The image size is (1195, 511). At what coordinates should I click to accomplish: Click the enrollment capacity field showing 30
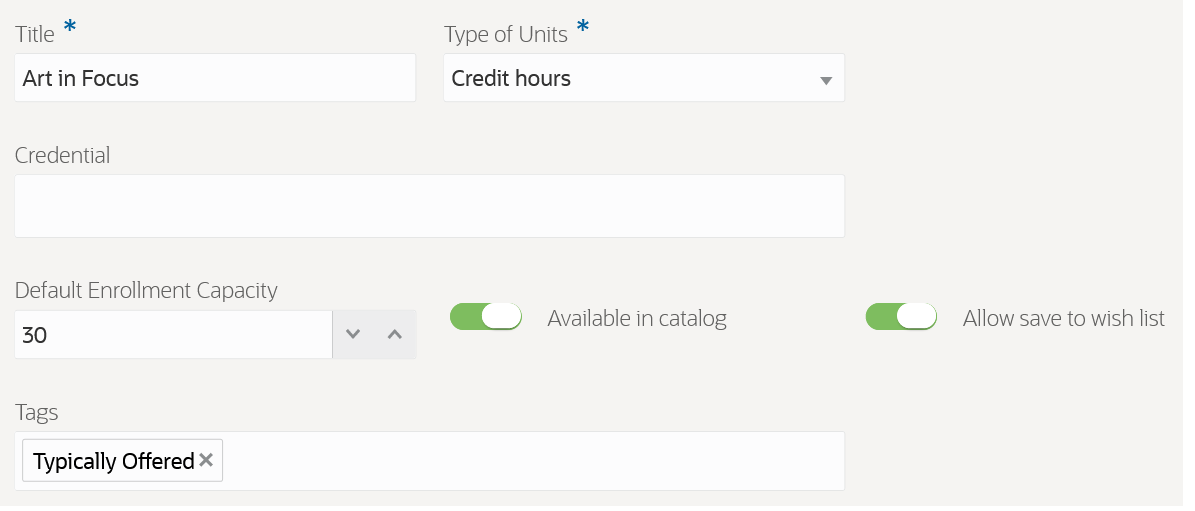point(172,335)
